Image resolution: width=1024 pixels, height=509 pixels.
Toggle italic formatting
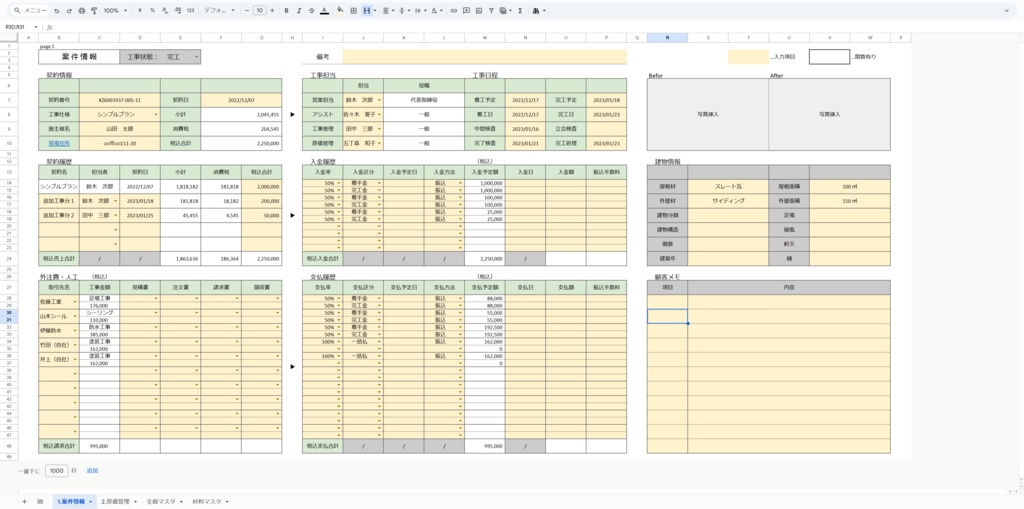298,10
